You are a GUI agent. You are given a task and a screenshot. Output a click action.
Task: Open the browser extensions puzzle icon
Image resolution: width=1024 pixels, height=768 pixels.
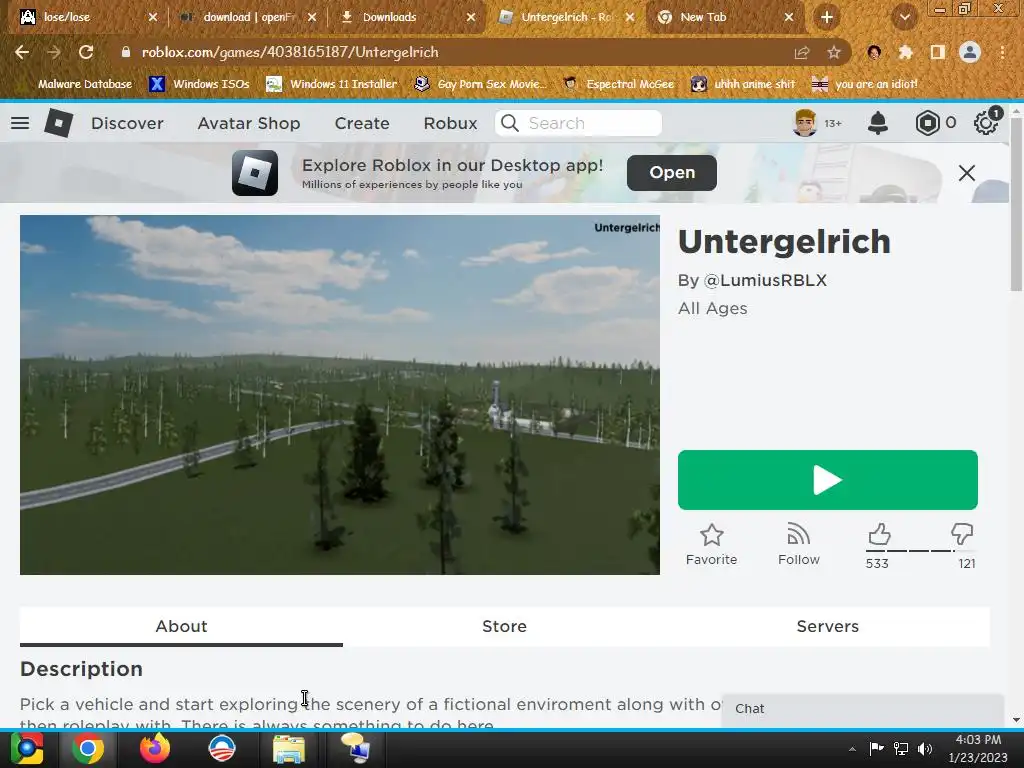click(905, 52)
